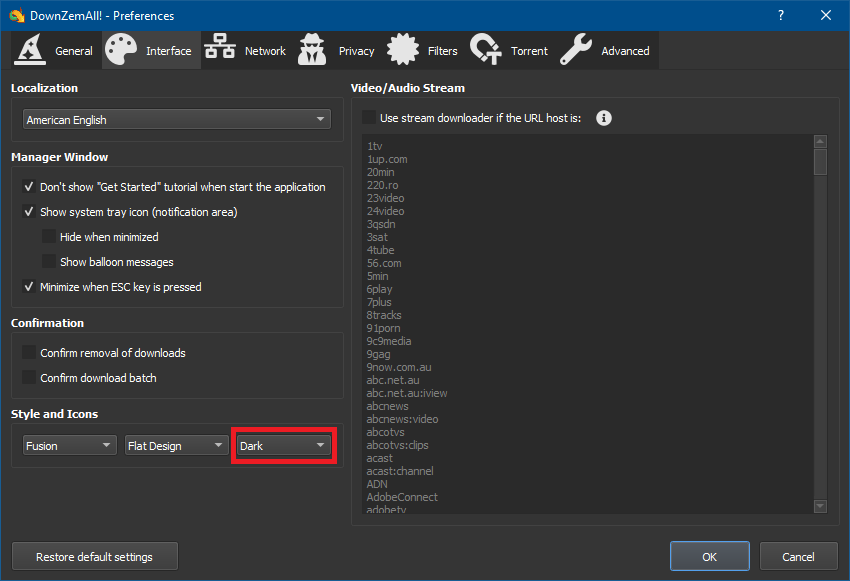Select '8tracks' host entry
The height and width of the screenshot is (581, 850).
384,315
